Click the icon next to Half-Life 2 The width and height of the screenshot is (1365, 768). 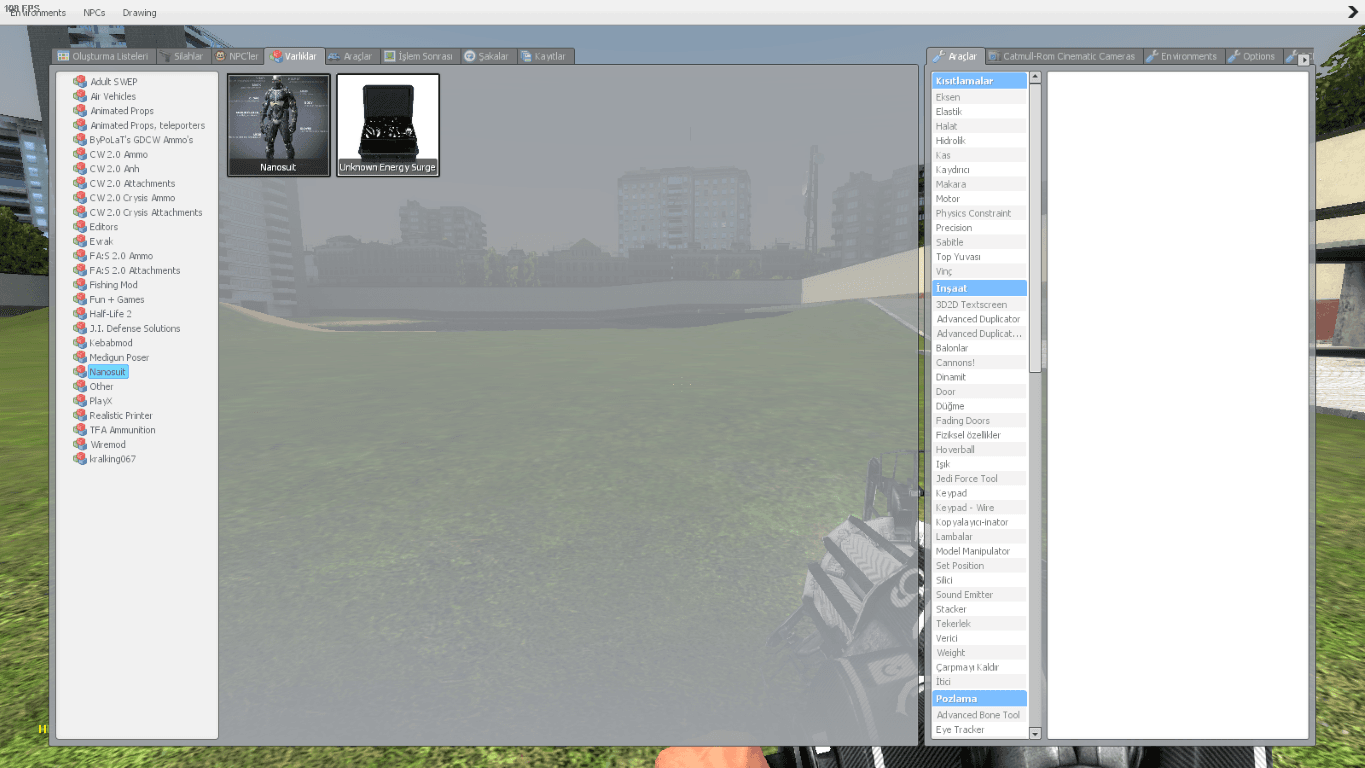(x=80, y=314)
